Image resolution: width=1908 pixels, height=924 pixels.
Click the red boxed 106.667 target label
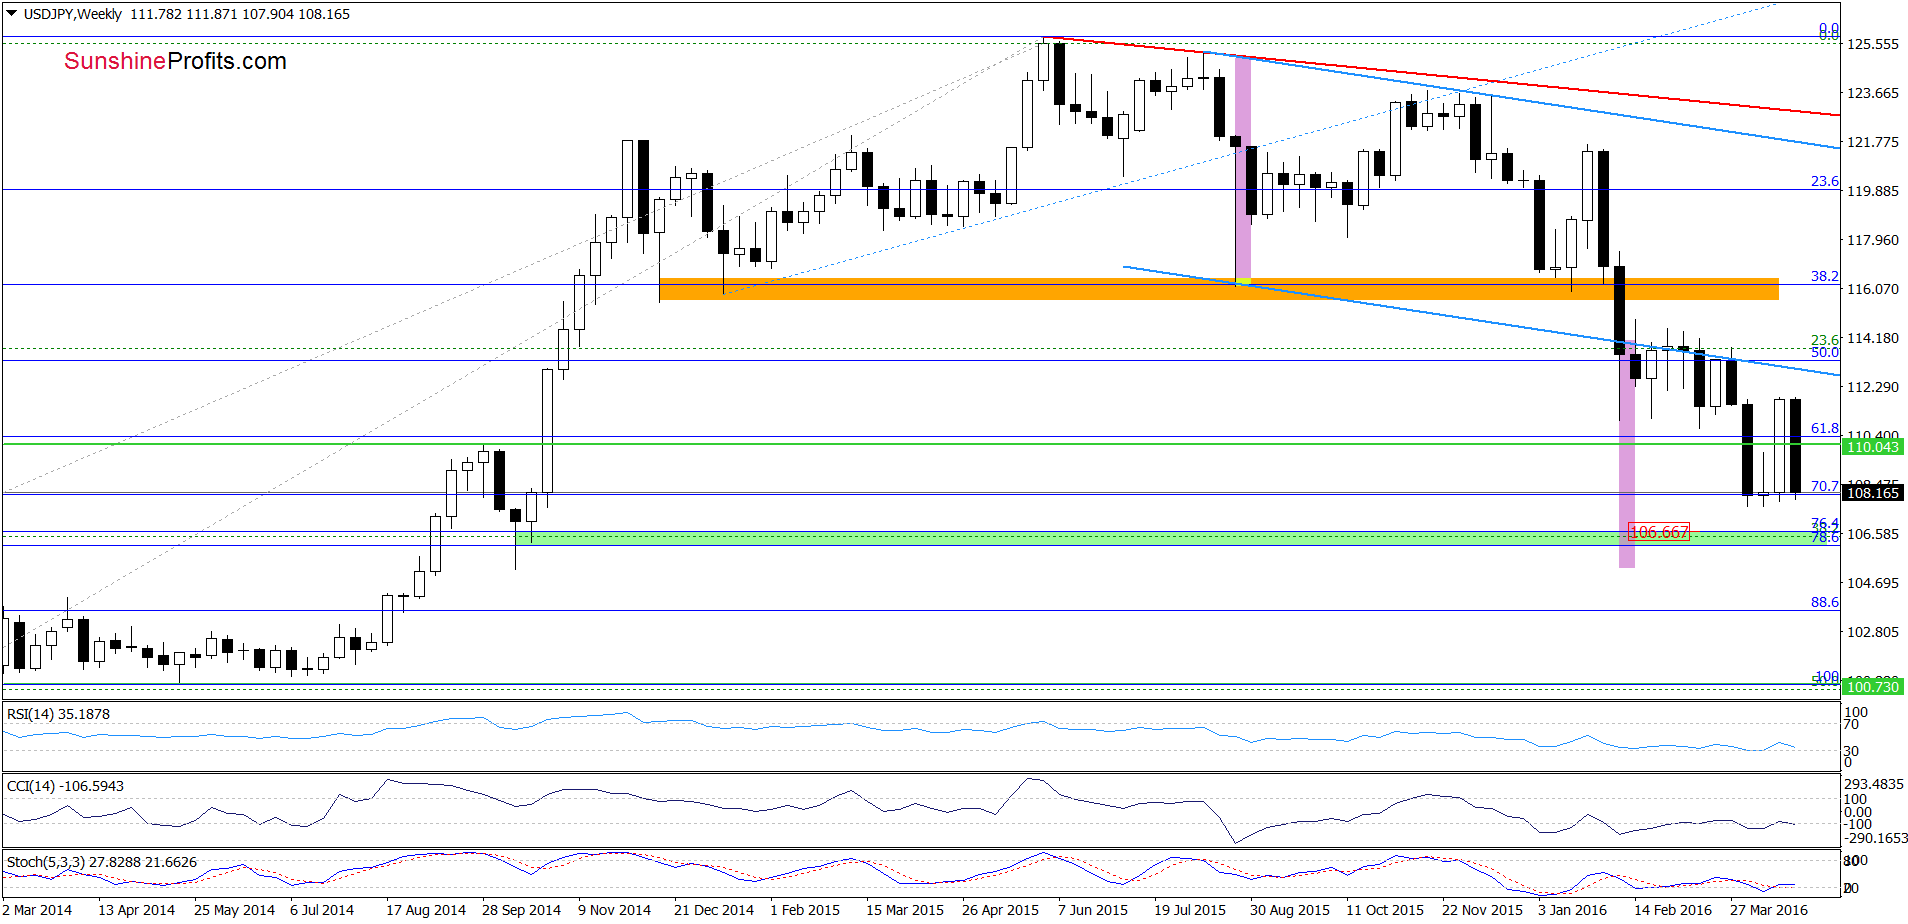(1659, 532)
